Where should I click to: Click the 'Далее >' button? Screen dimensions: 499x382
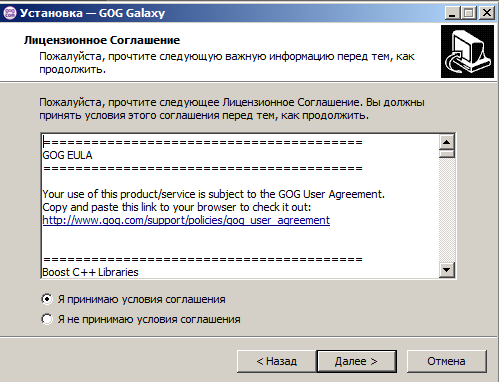tap(356, 361)
